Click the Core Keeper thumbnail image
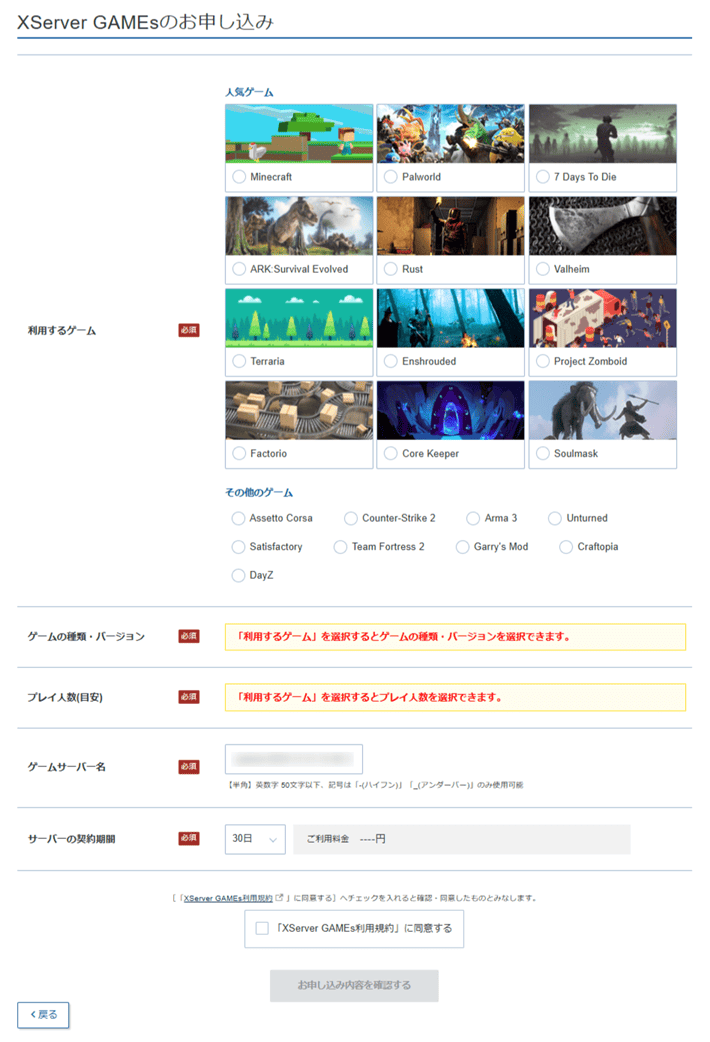Viewport: 710px width, 1042px height. pos(451,410)
